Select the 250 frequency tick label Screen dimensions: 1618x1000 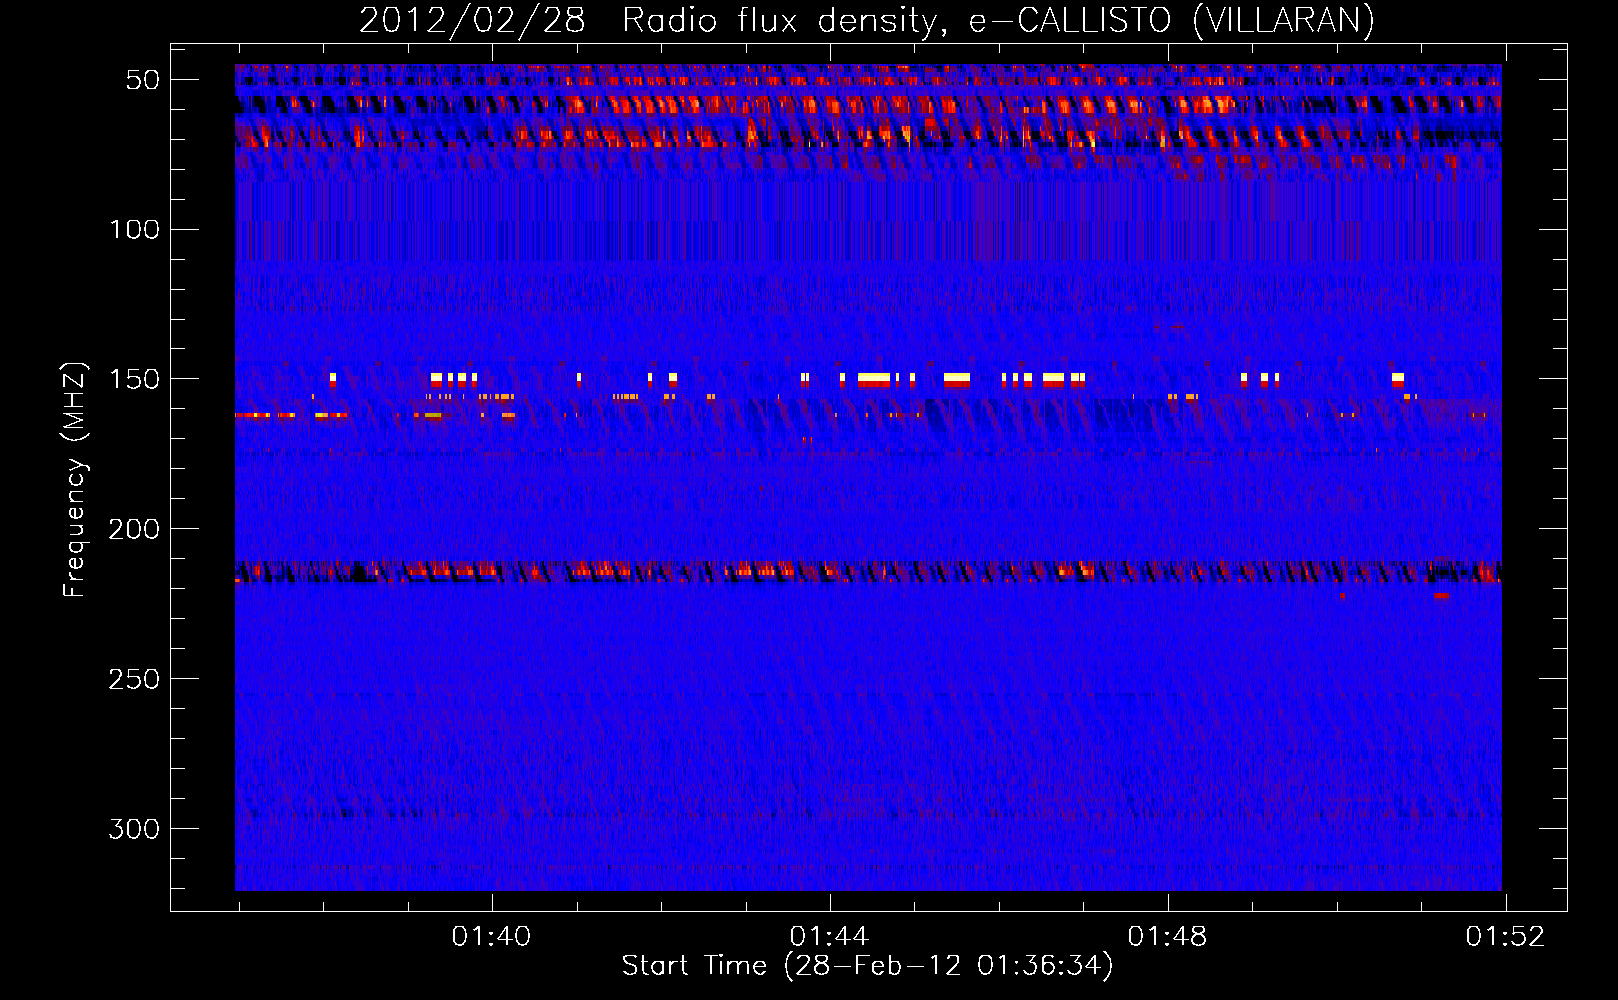tap(134, 679)
